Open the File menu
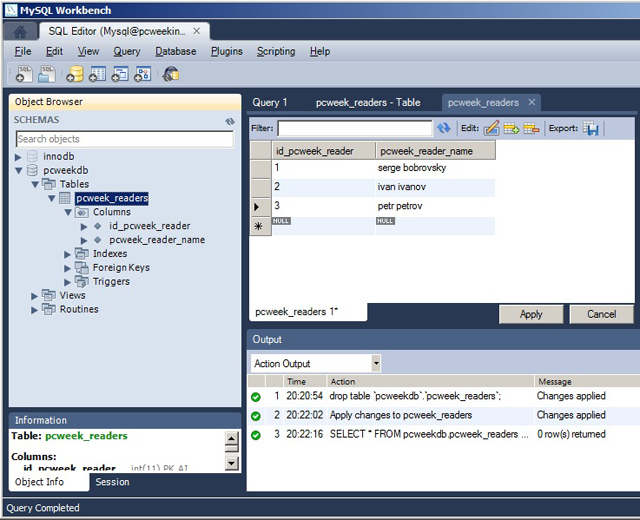Image resolution: width=640 pixels, height=520 pixels. pyautogui.click(x=23, y=51)
